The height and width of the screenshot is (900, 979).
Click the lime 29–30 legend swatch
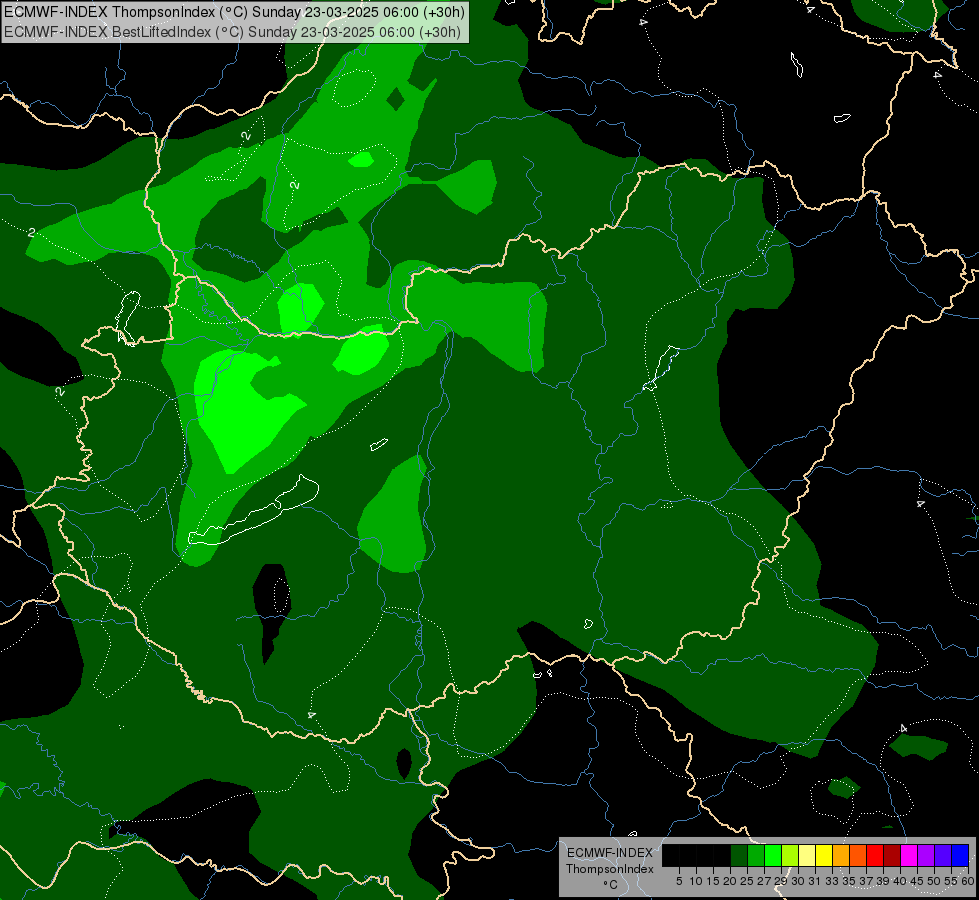(x=790, y=856)
